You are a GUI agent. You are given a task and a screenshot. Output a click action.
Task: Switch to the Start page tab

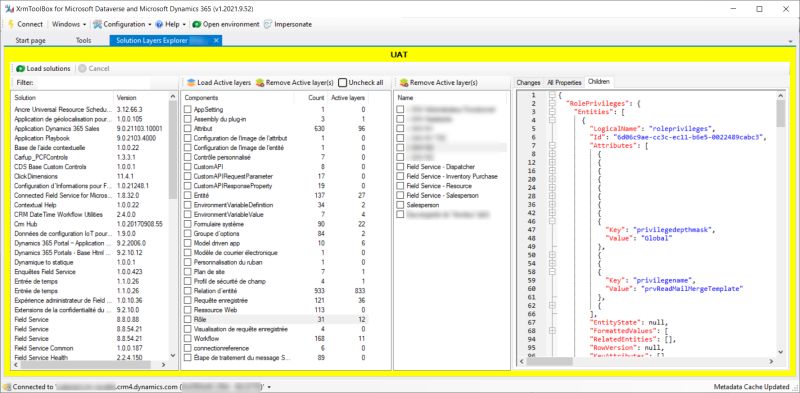click(x=31, y=40)
